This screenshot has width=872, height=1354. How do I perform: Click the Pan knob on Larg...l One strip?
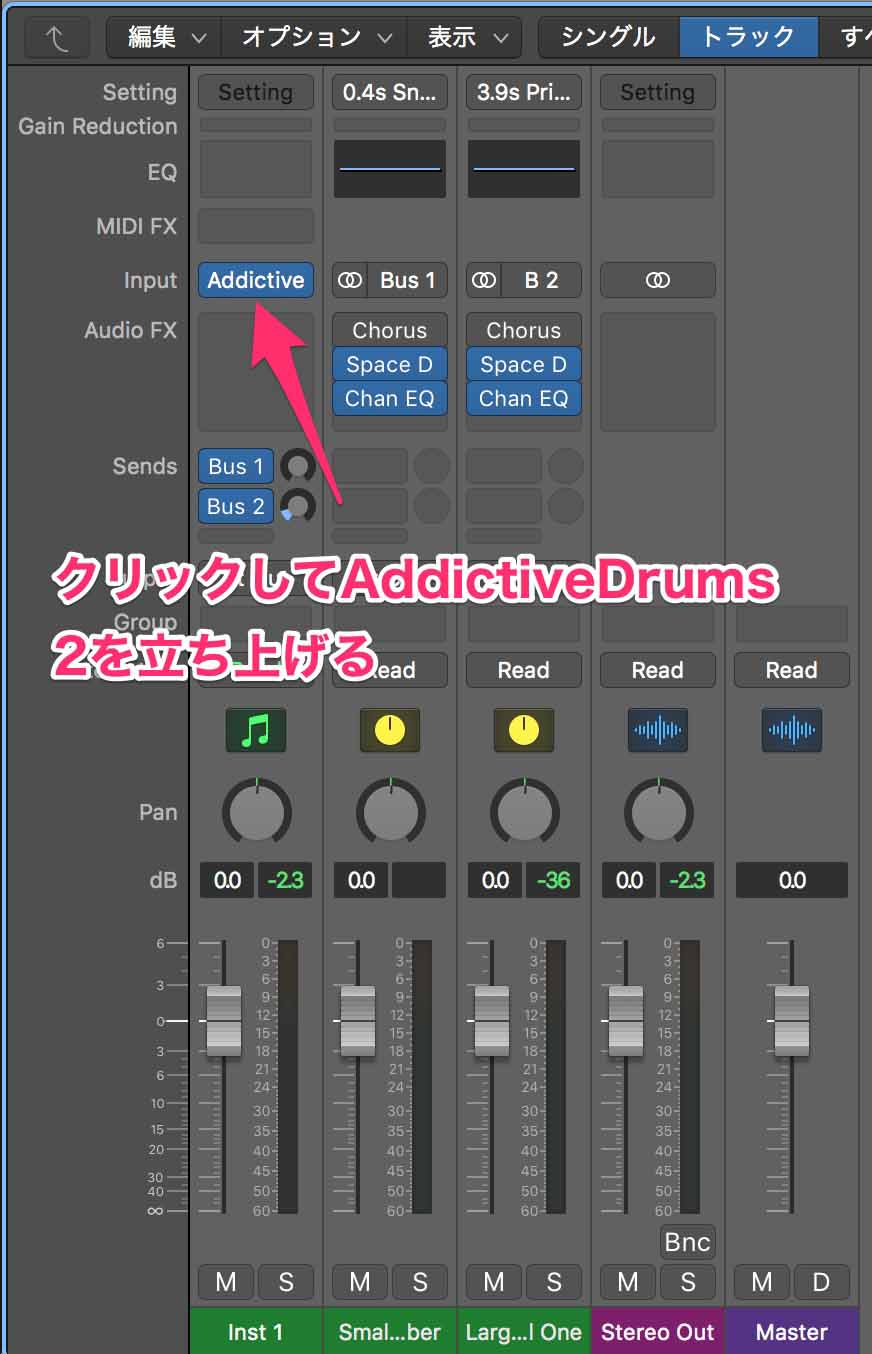tap(525, 811)
